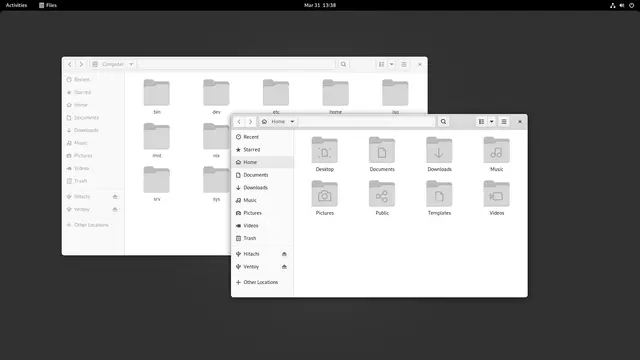Select Music in Computer window sidebar
640x360 pixels.
pyautogui.click(x=93, y=143)
